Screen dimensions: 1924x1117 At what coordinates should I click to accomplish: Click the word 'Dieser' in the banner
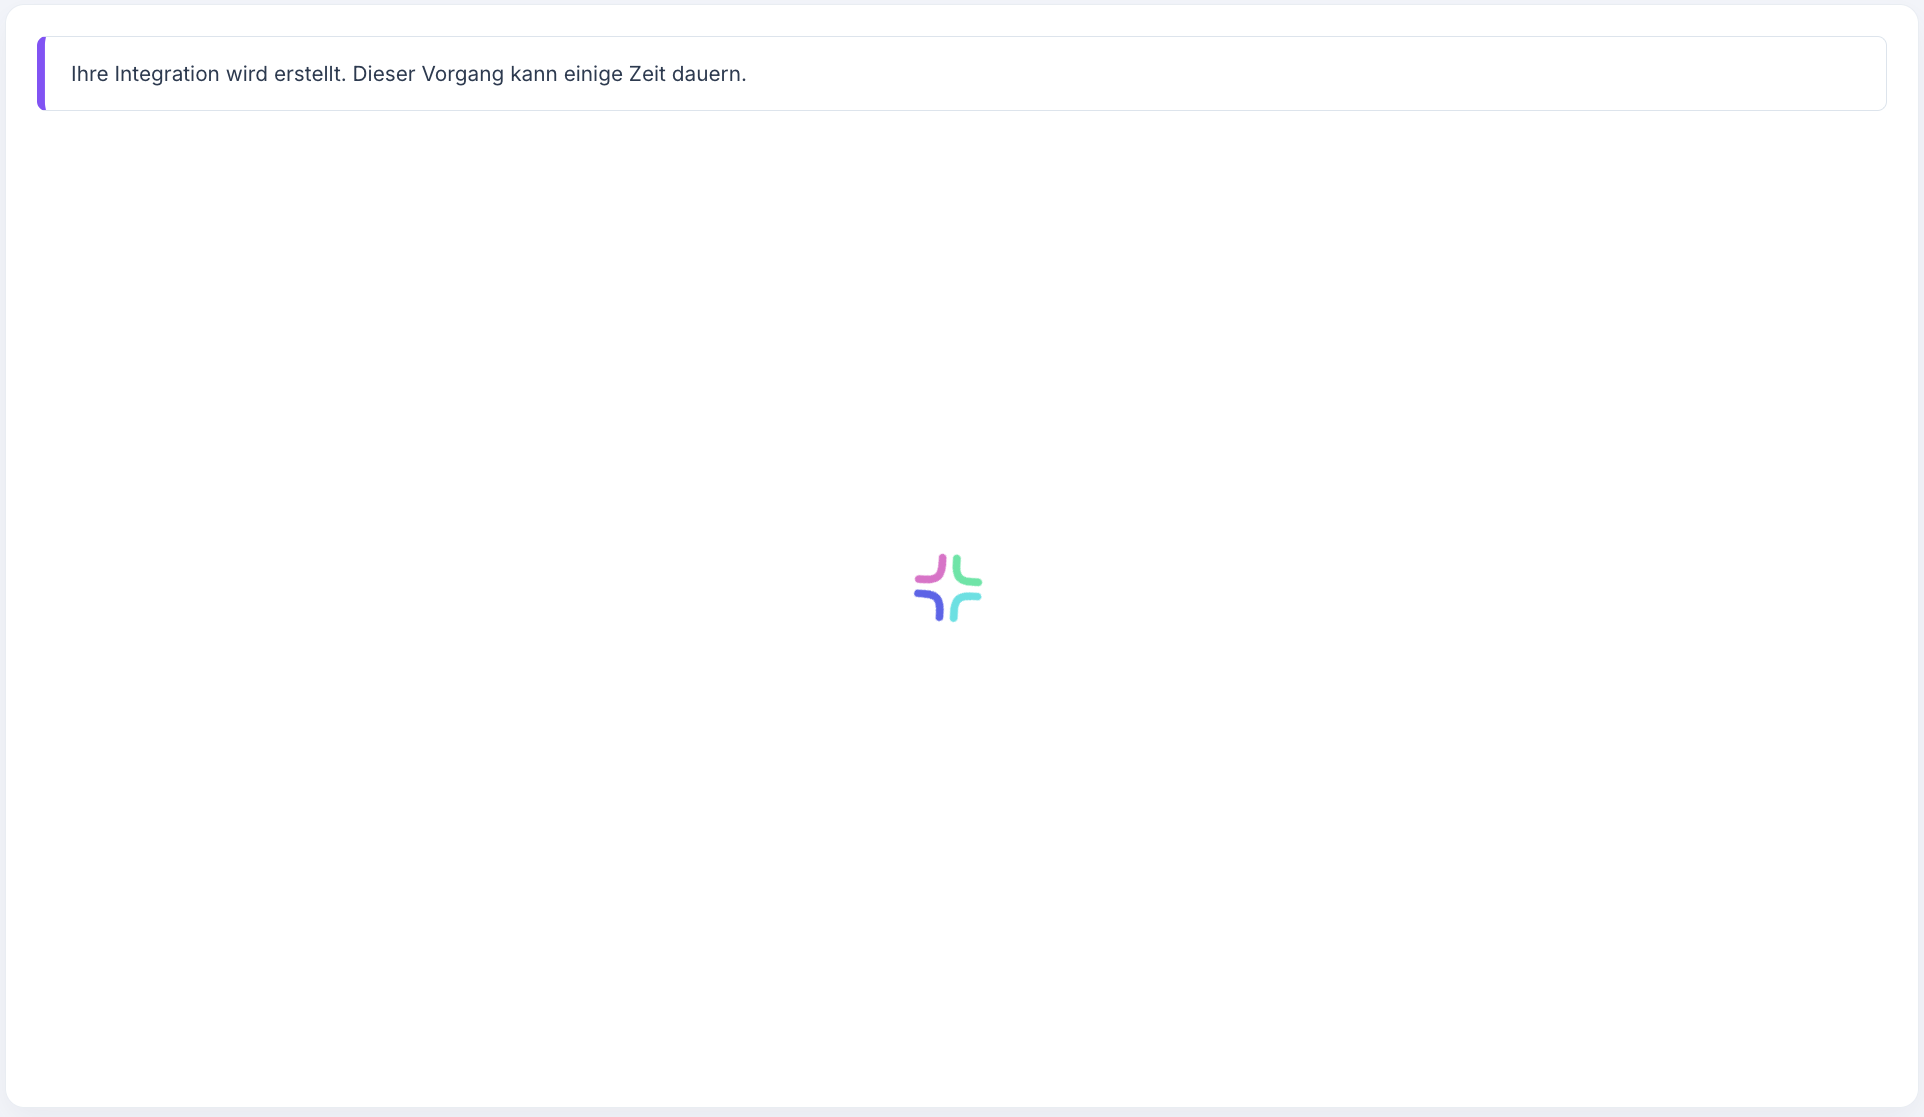(x=383, y=74)
